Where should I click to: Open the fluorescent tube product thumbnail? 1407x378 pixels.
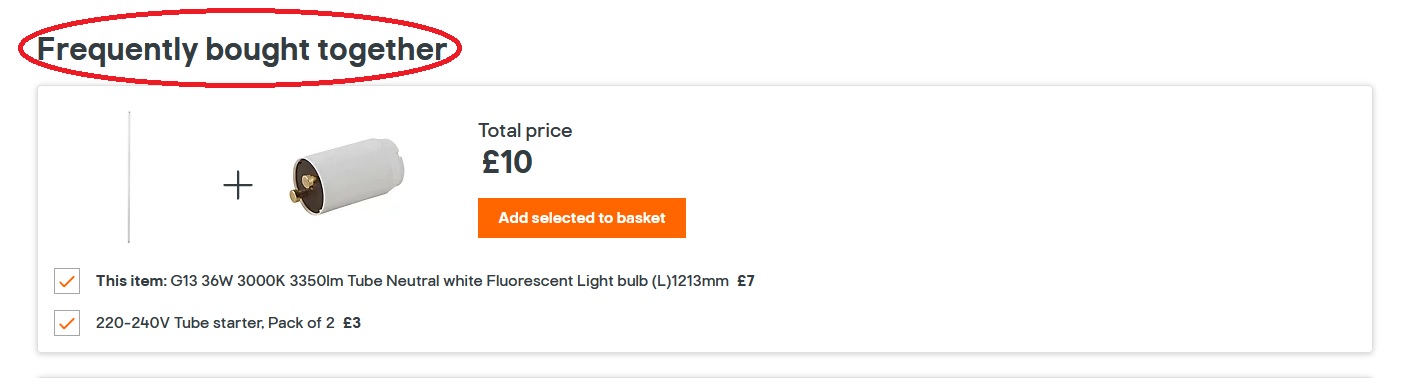[x=129, y=177]
